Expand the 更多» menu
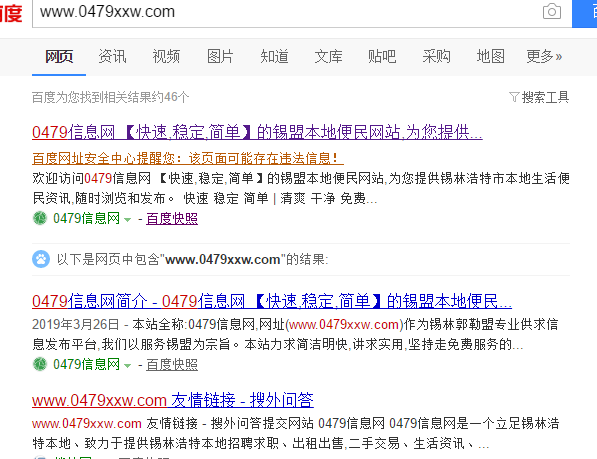Viewport: 597px width, 459px height. point(544,56)
